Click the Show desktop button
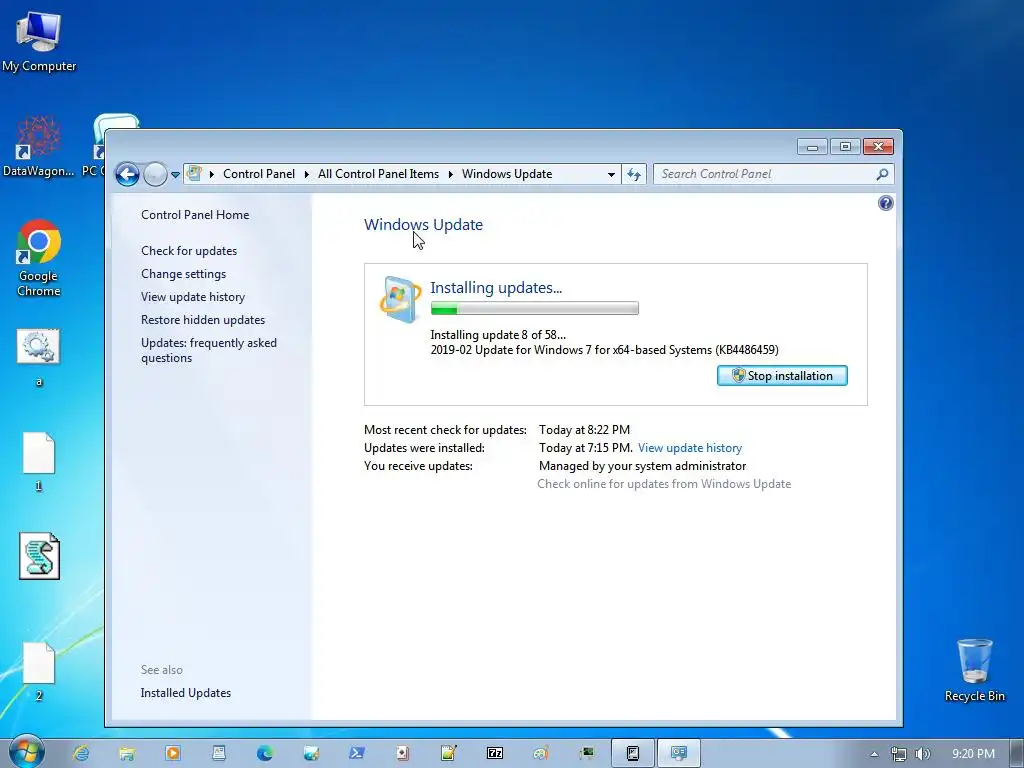1024x768 pixels. click(x=1017, y=754)
